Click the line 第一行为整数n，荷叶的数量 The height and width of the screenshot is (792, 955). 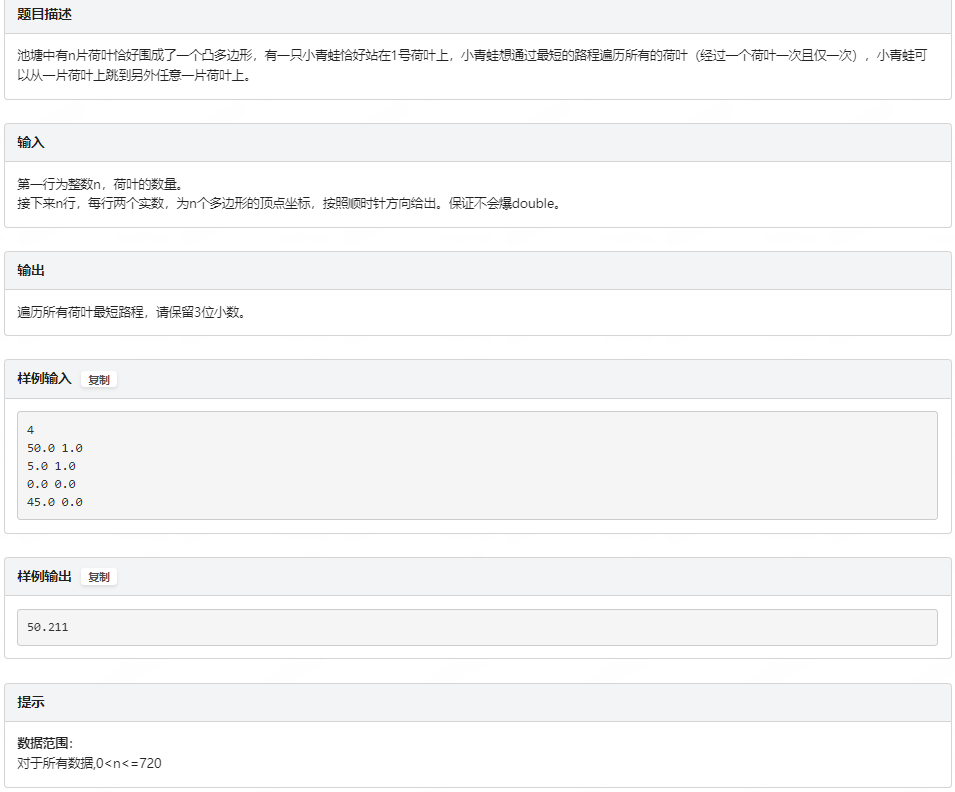coord(100,184)
